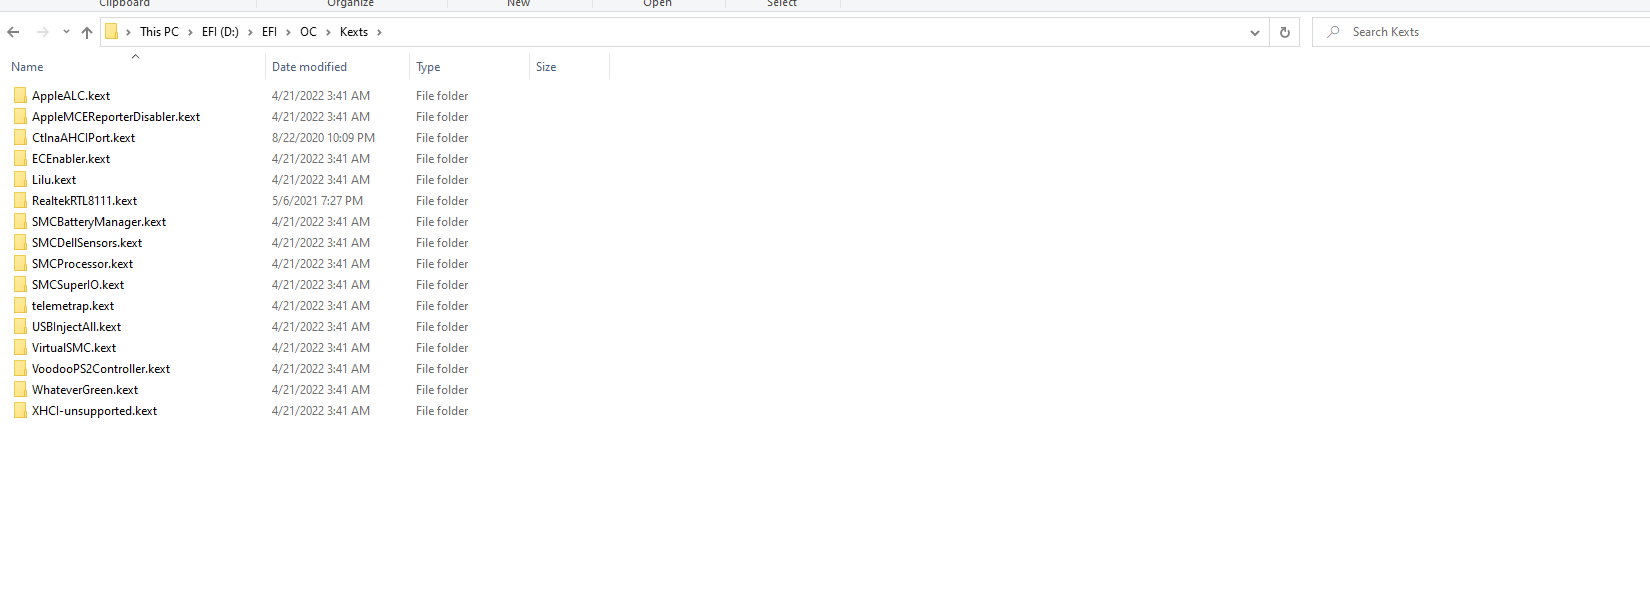The image size is (1650, 602).
Task: Expand chevron after EFI (D:)
Action: click(x=250, y=32)
